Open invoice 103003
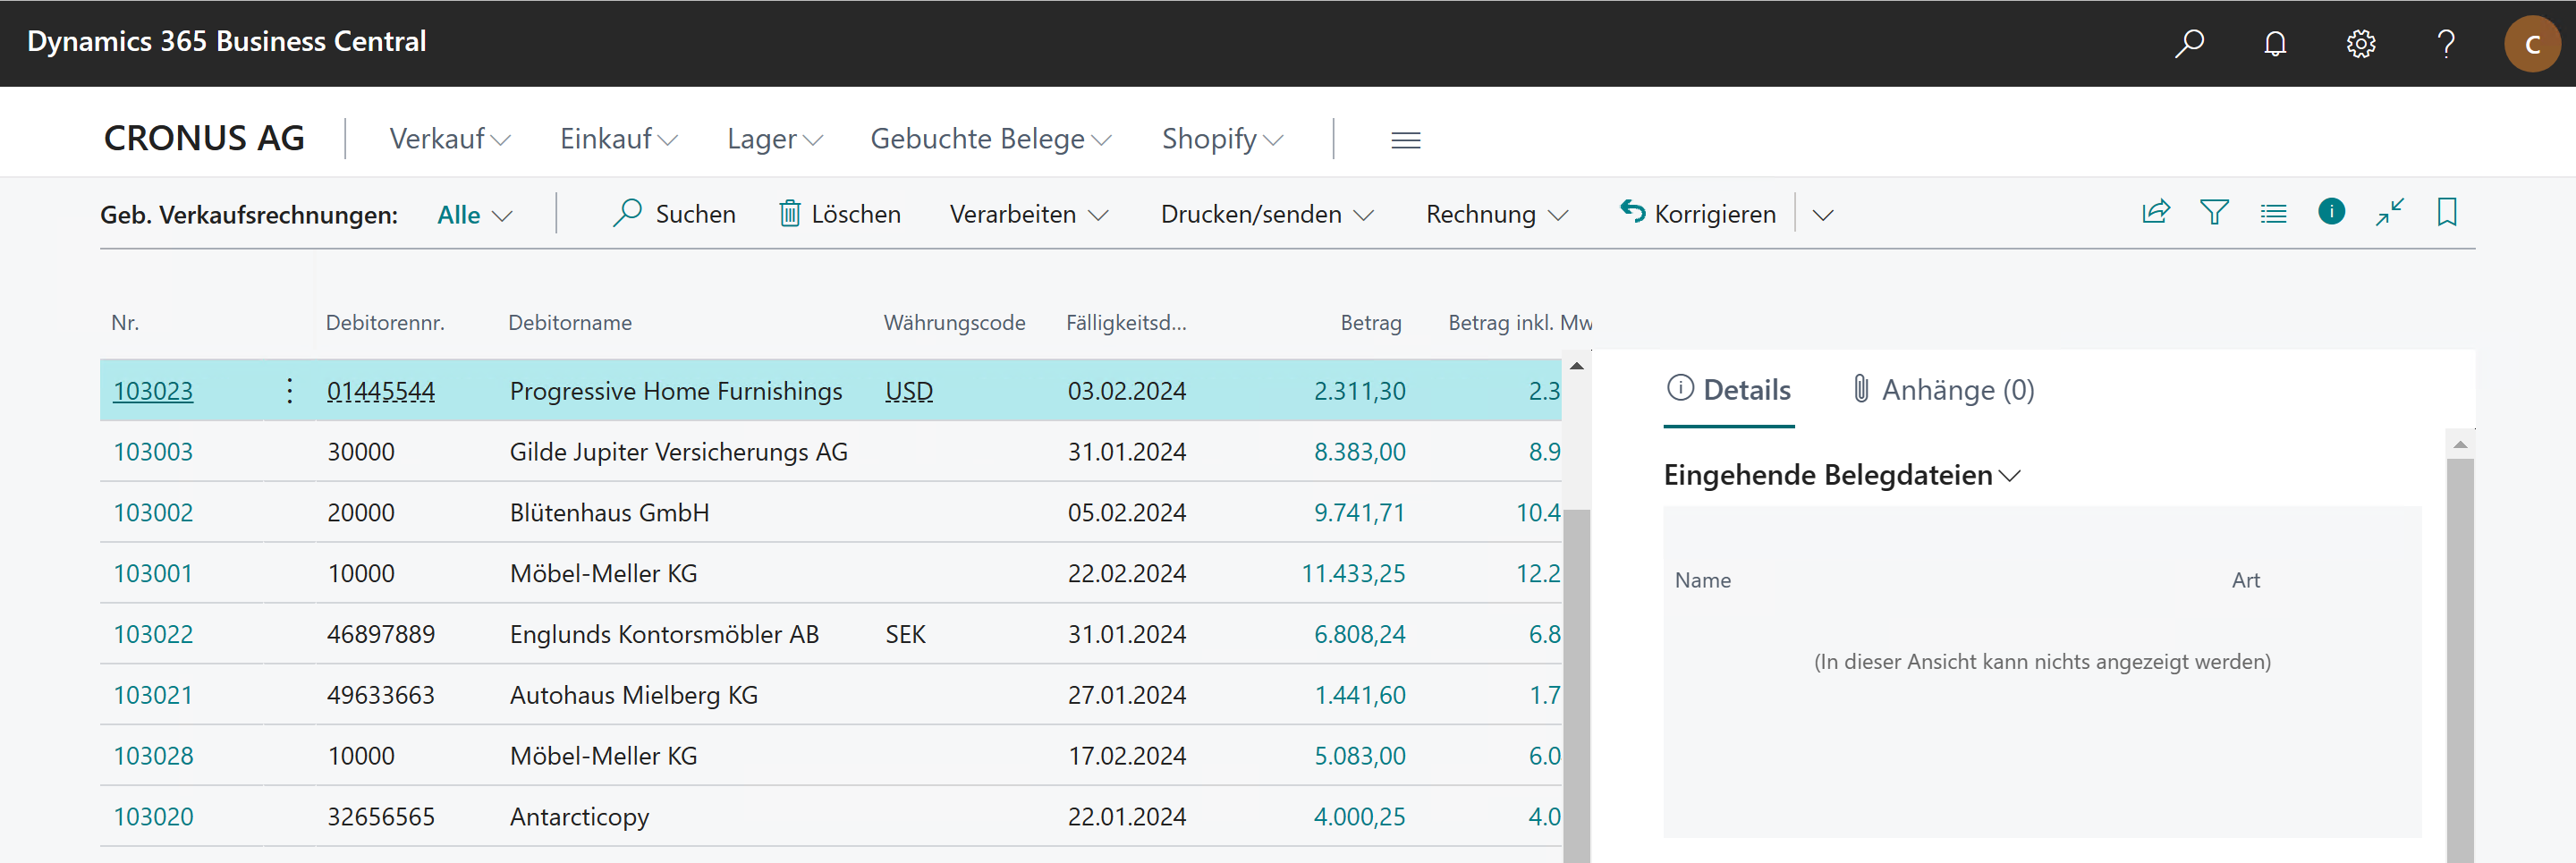 (153, 452)
